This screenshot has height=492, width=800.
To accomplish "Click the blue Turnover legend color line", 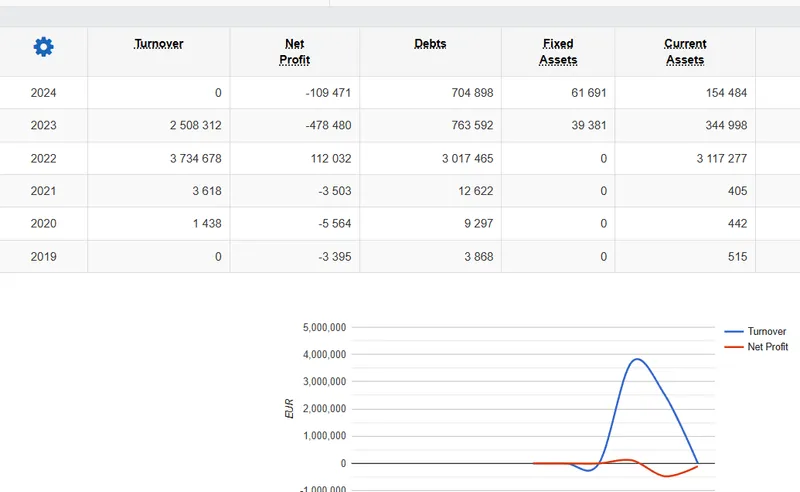I will tap(733, 332).
